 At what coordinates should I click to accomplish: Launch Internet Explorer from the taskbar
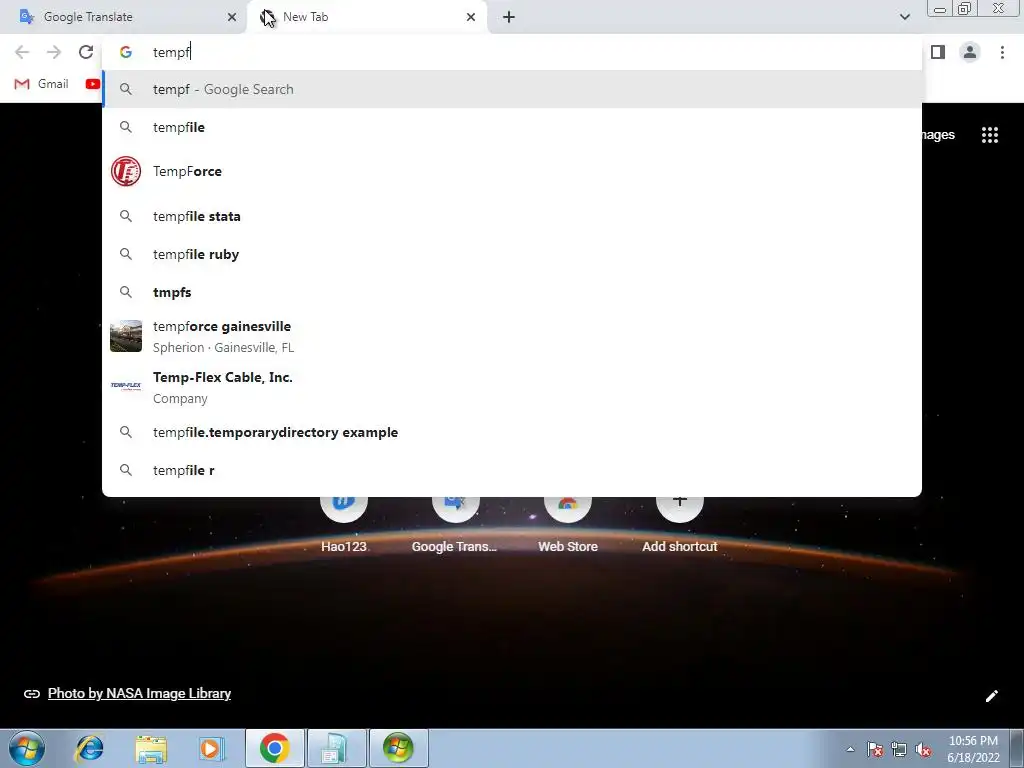(x=89, y=748)
